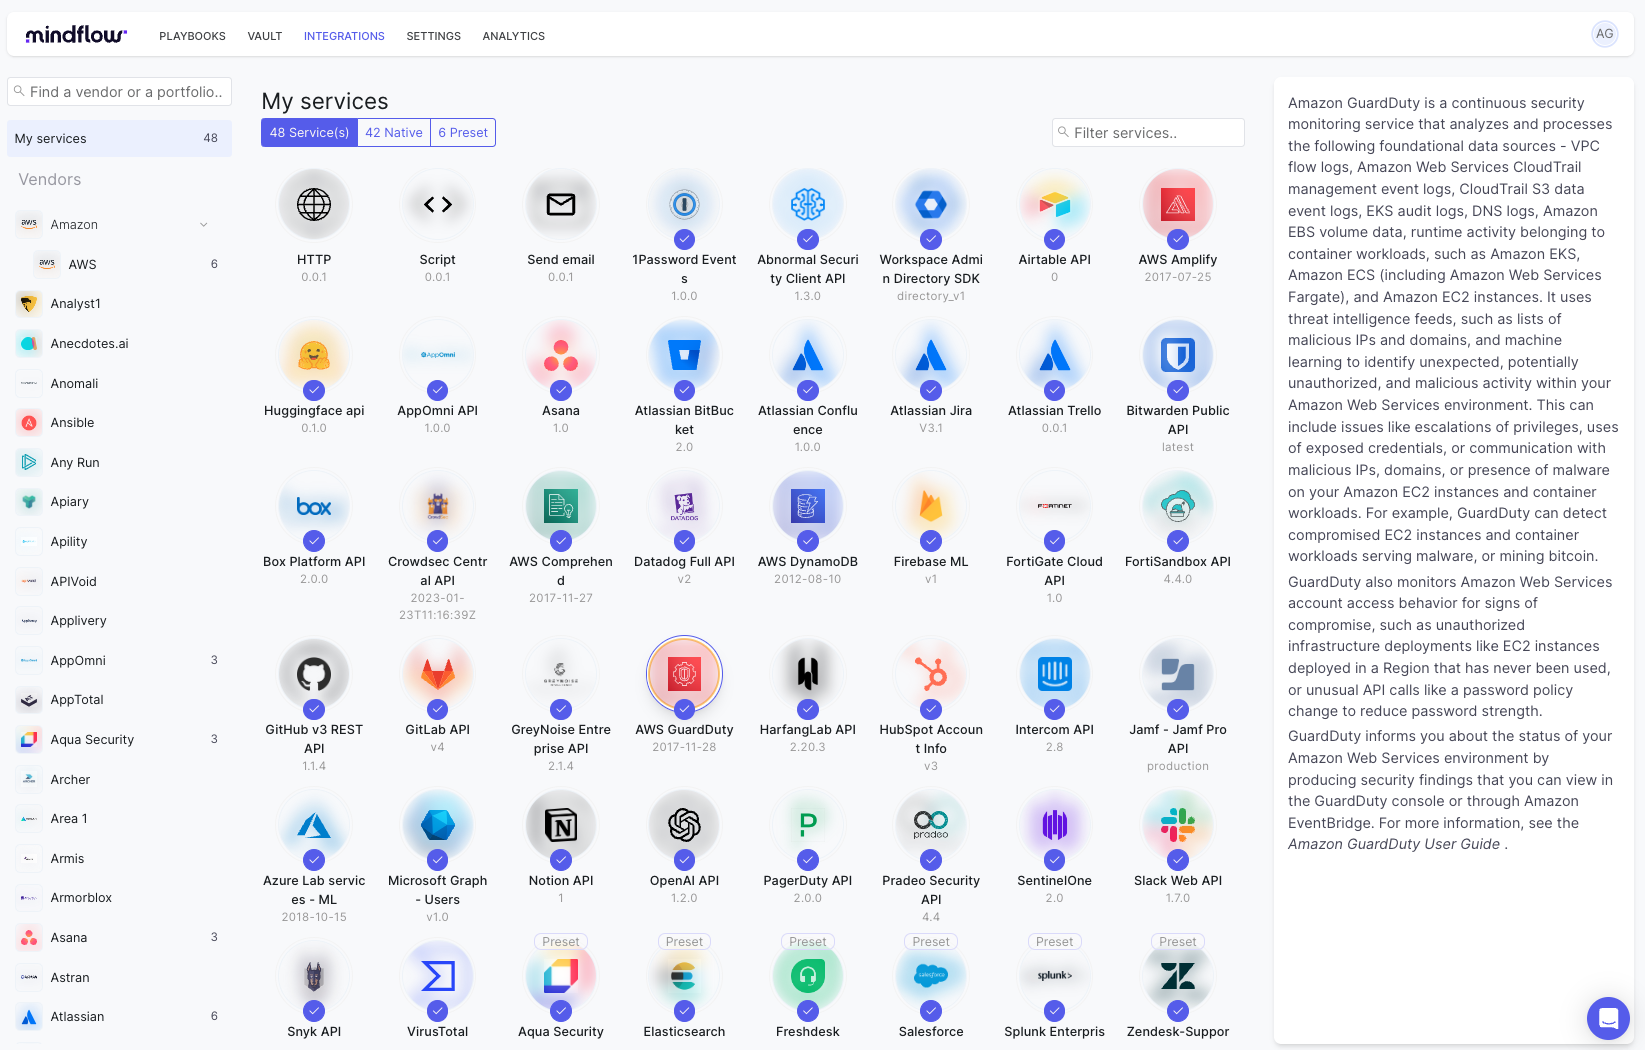Click the PagerDuty API icon

(808, 825)
